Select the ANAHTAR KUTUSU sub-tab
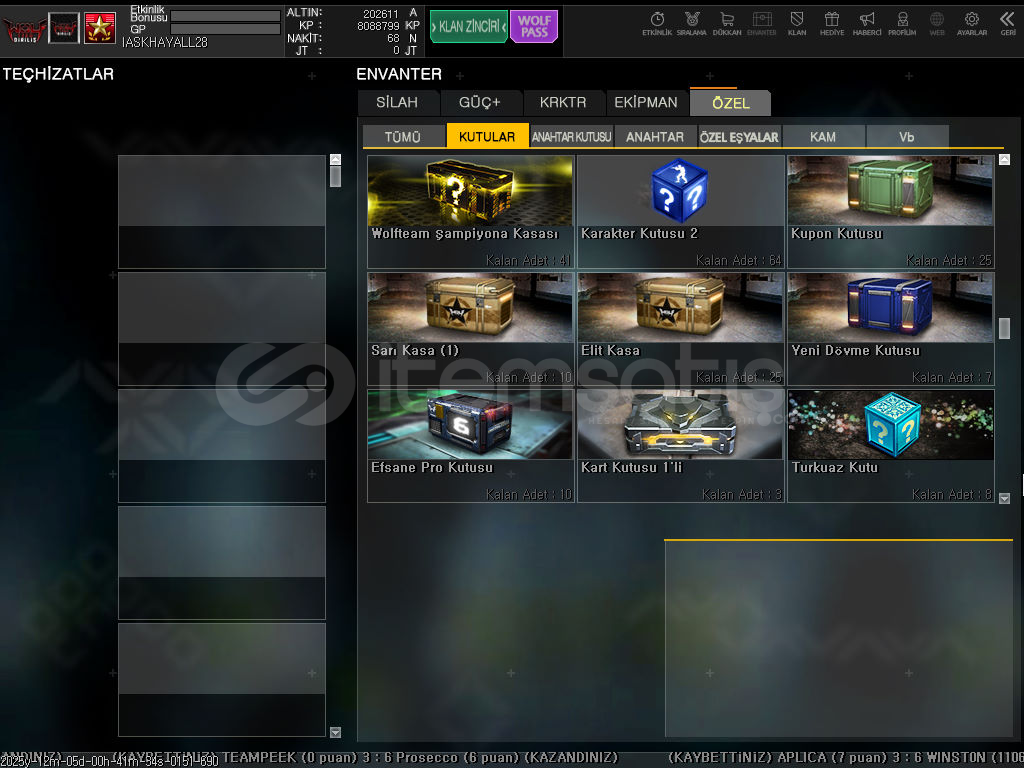This screenshot has height=768, width=1024. point(571,136)
